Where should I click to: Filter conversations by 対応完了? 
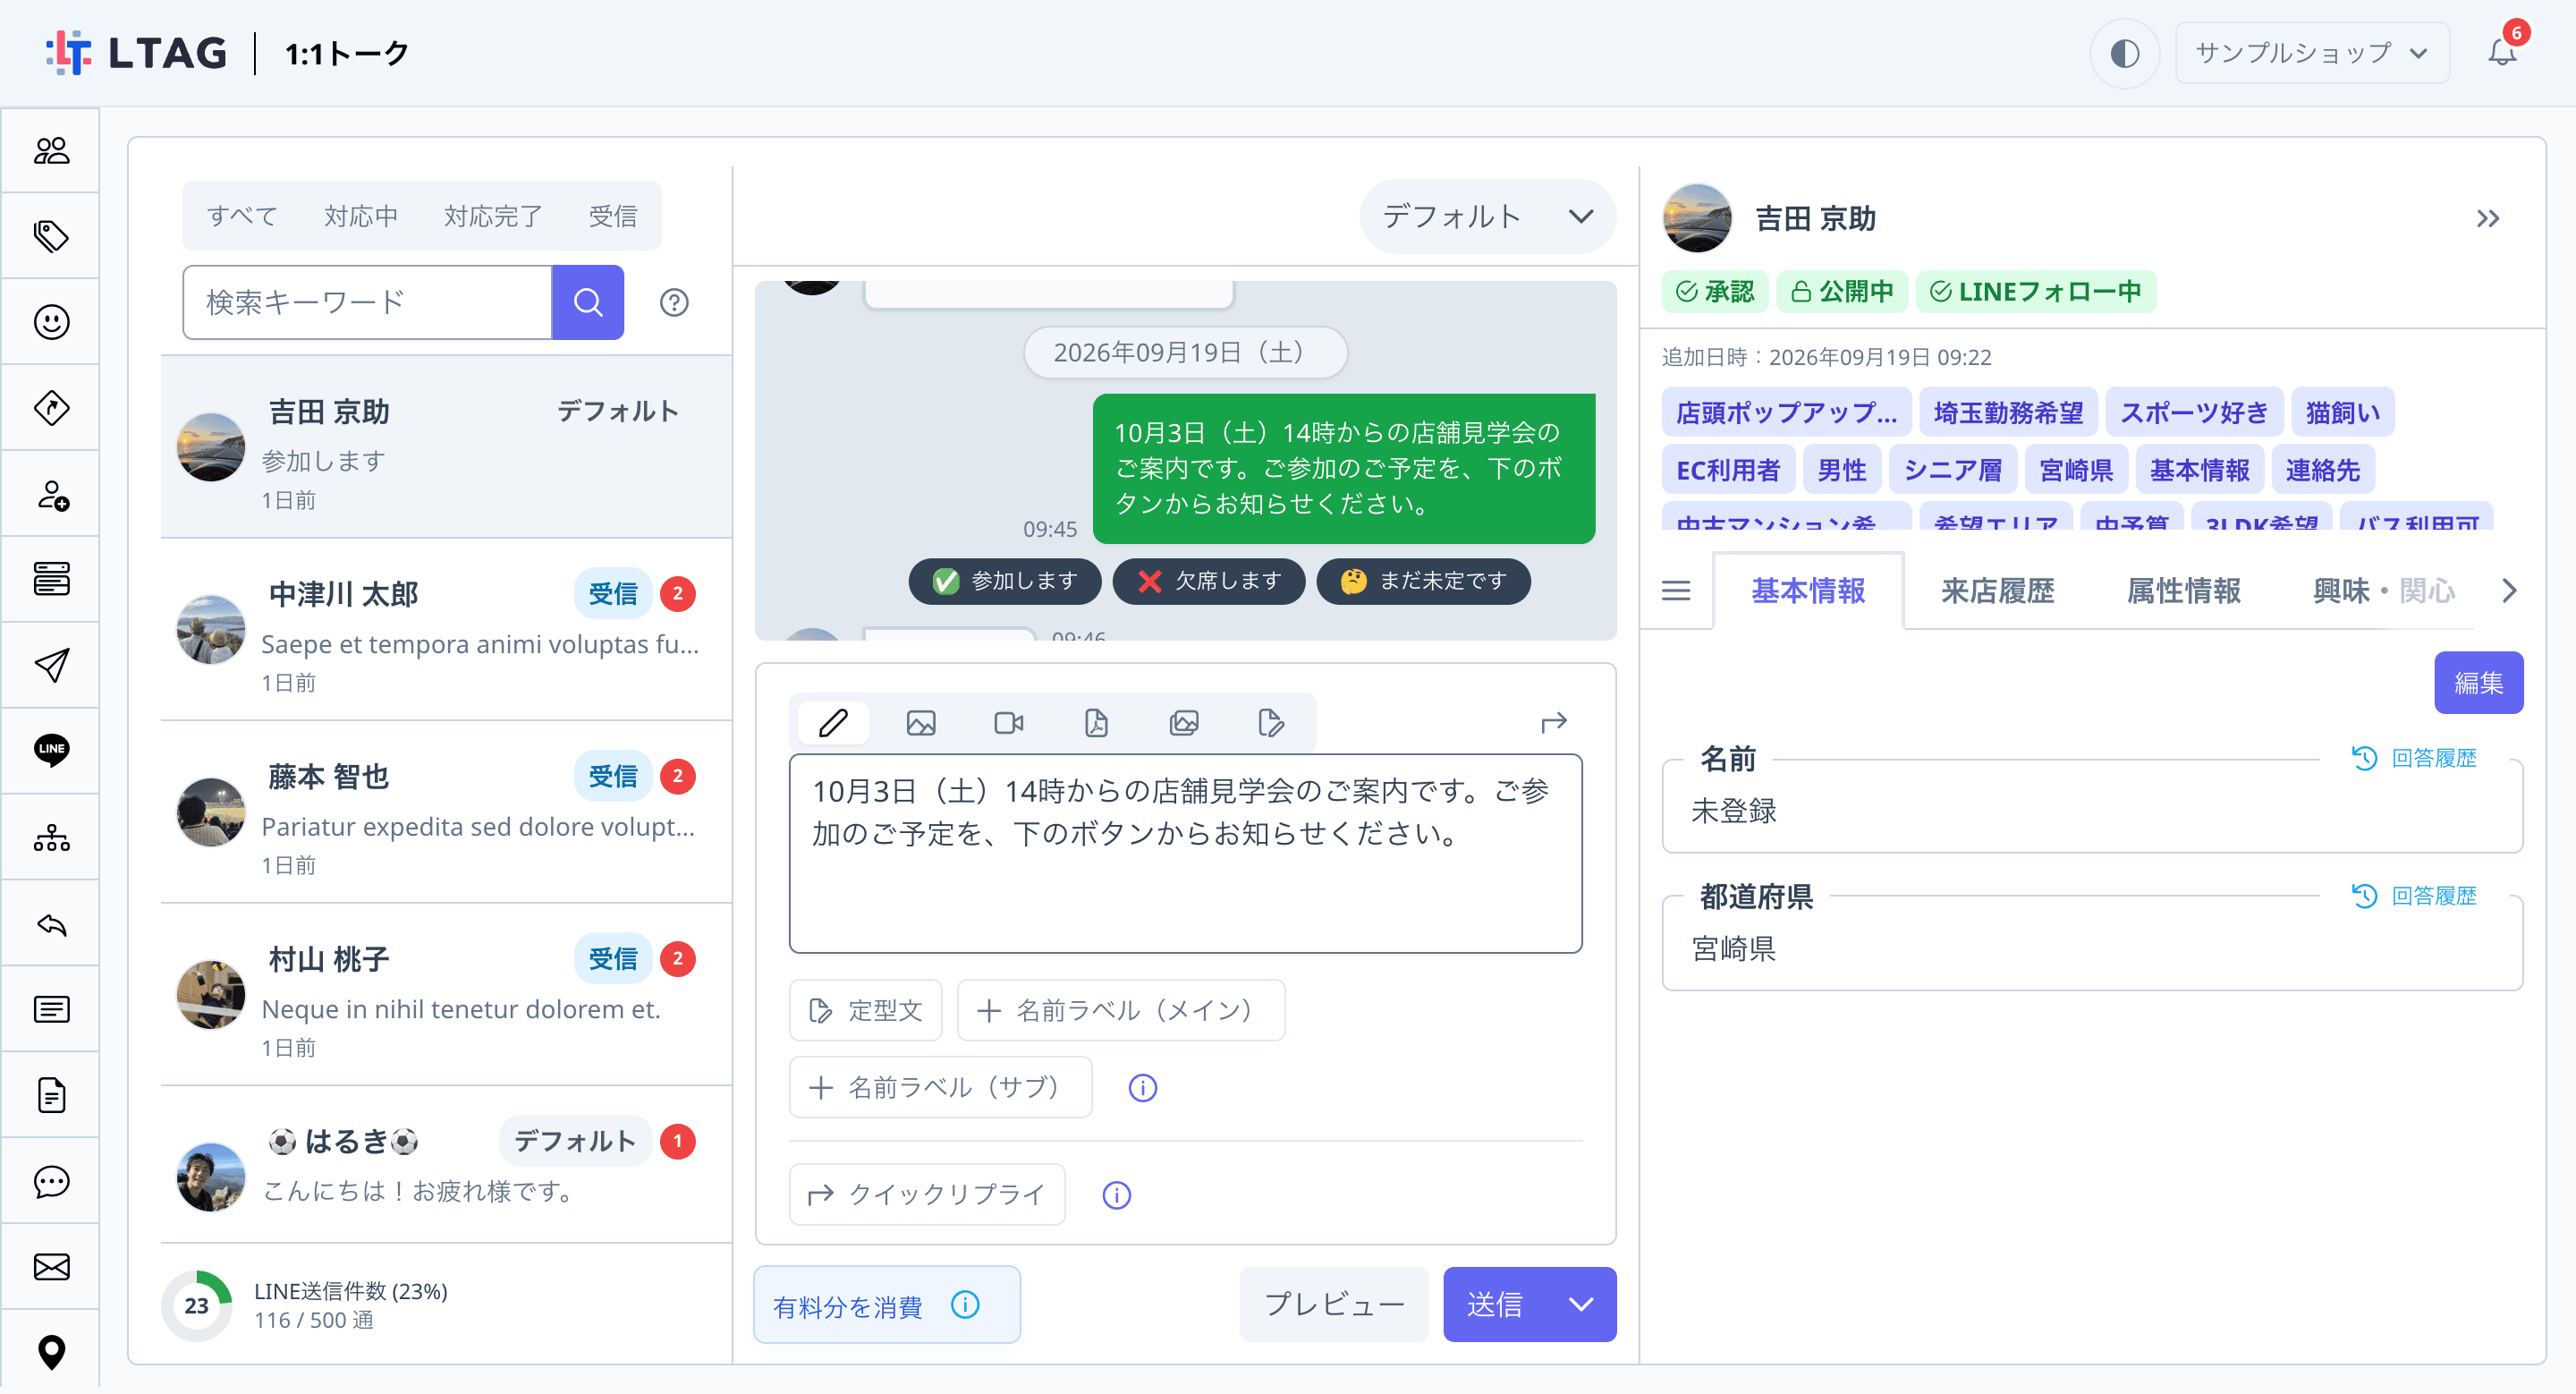click(493, 216)
